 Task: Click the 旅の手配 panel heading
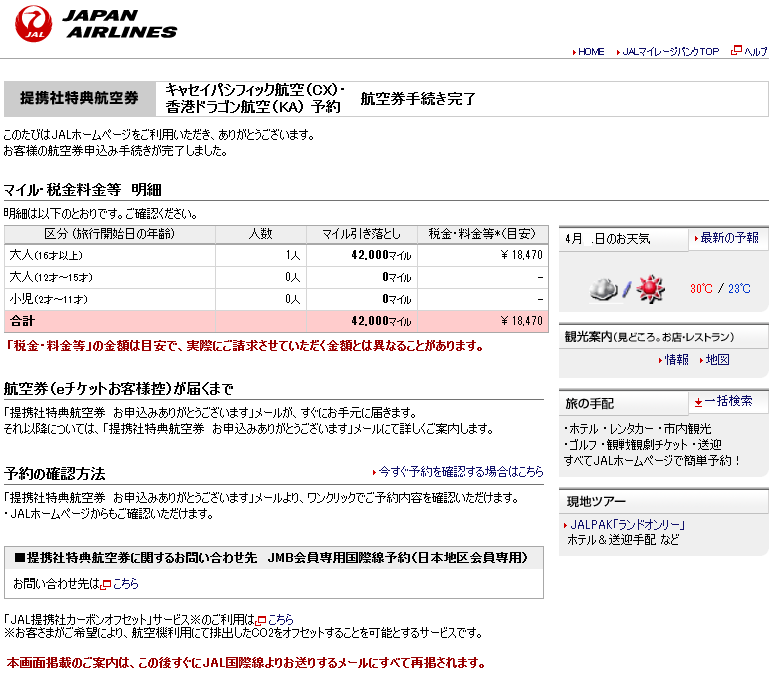click(x=590, y=404)
